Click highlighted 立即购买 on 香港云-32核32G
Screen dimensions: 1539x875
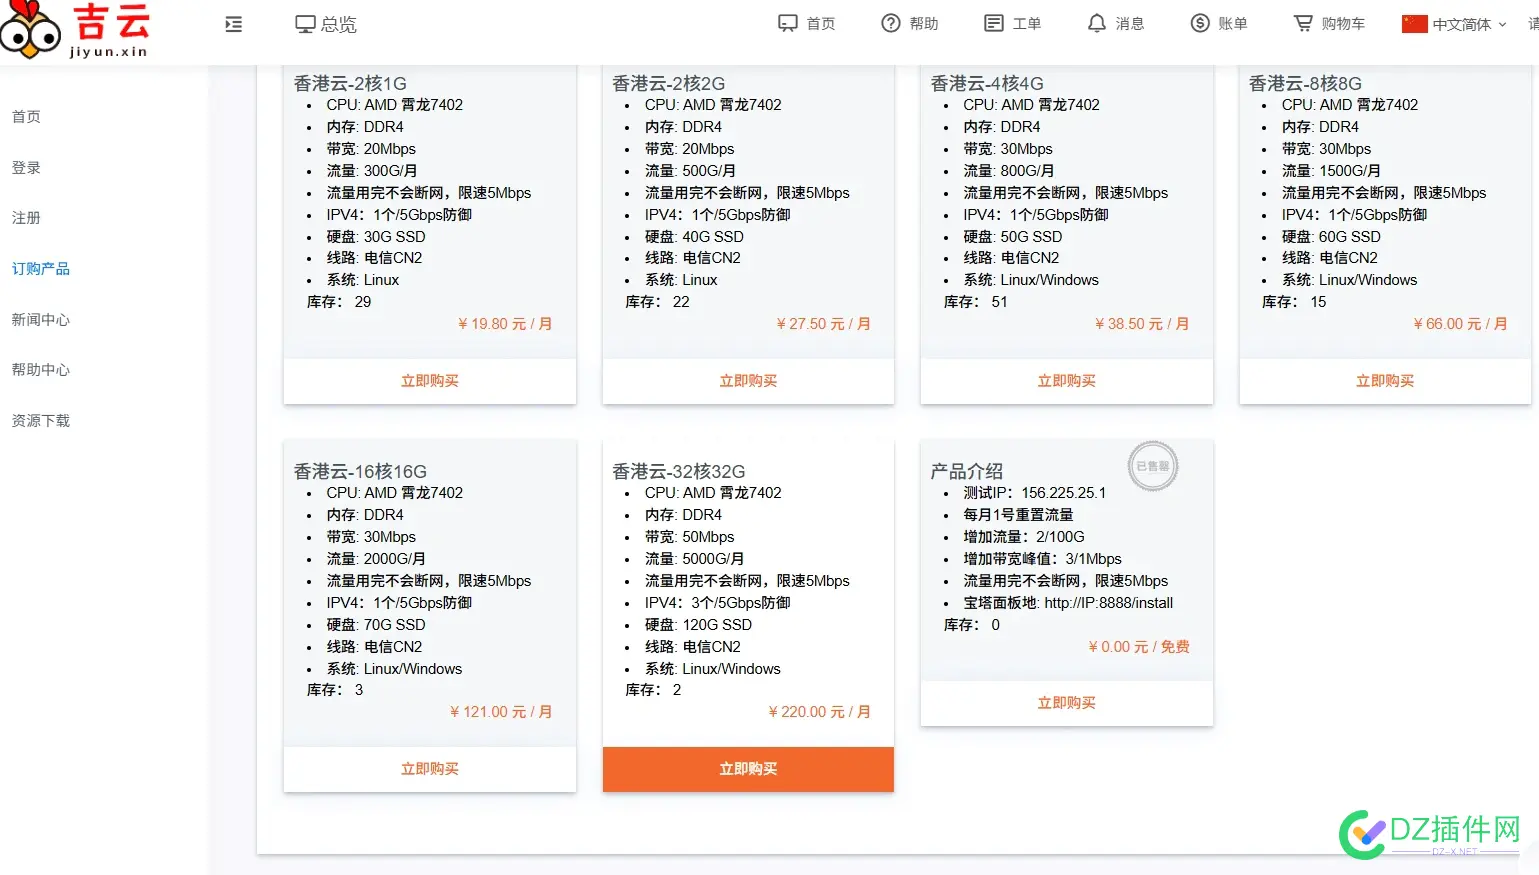pyautogui.click(x=747, y=768)
